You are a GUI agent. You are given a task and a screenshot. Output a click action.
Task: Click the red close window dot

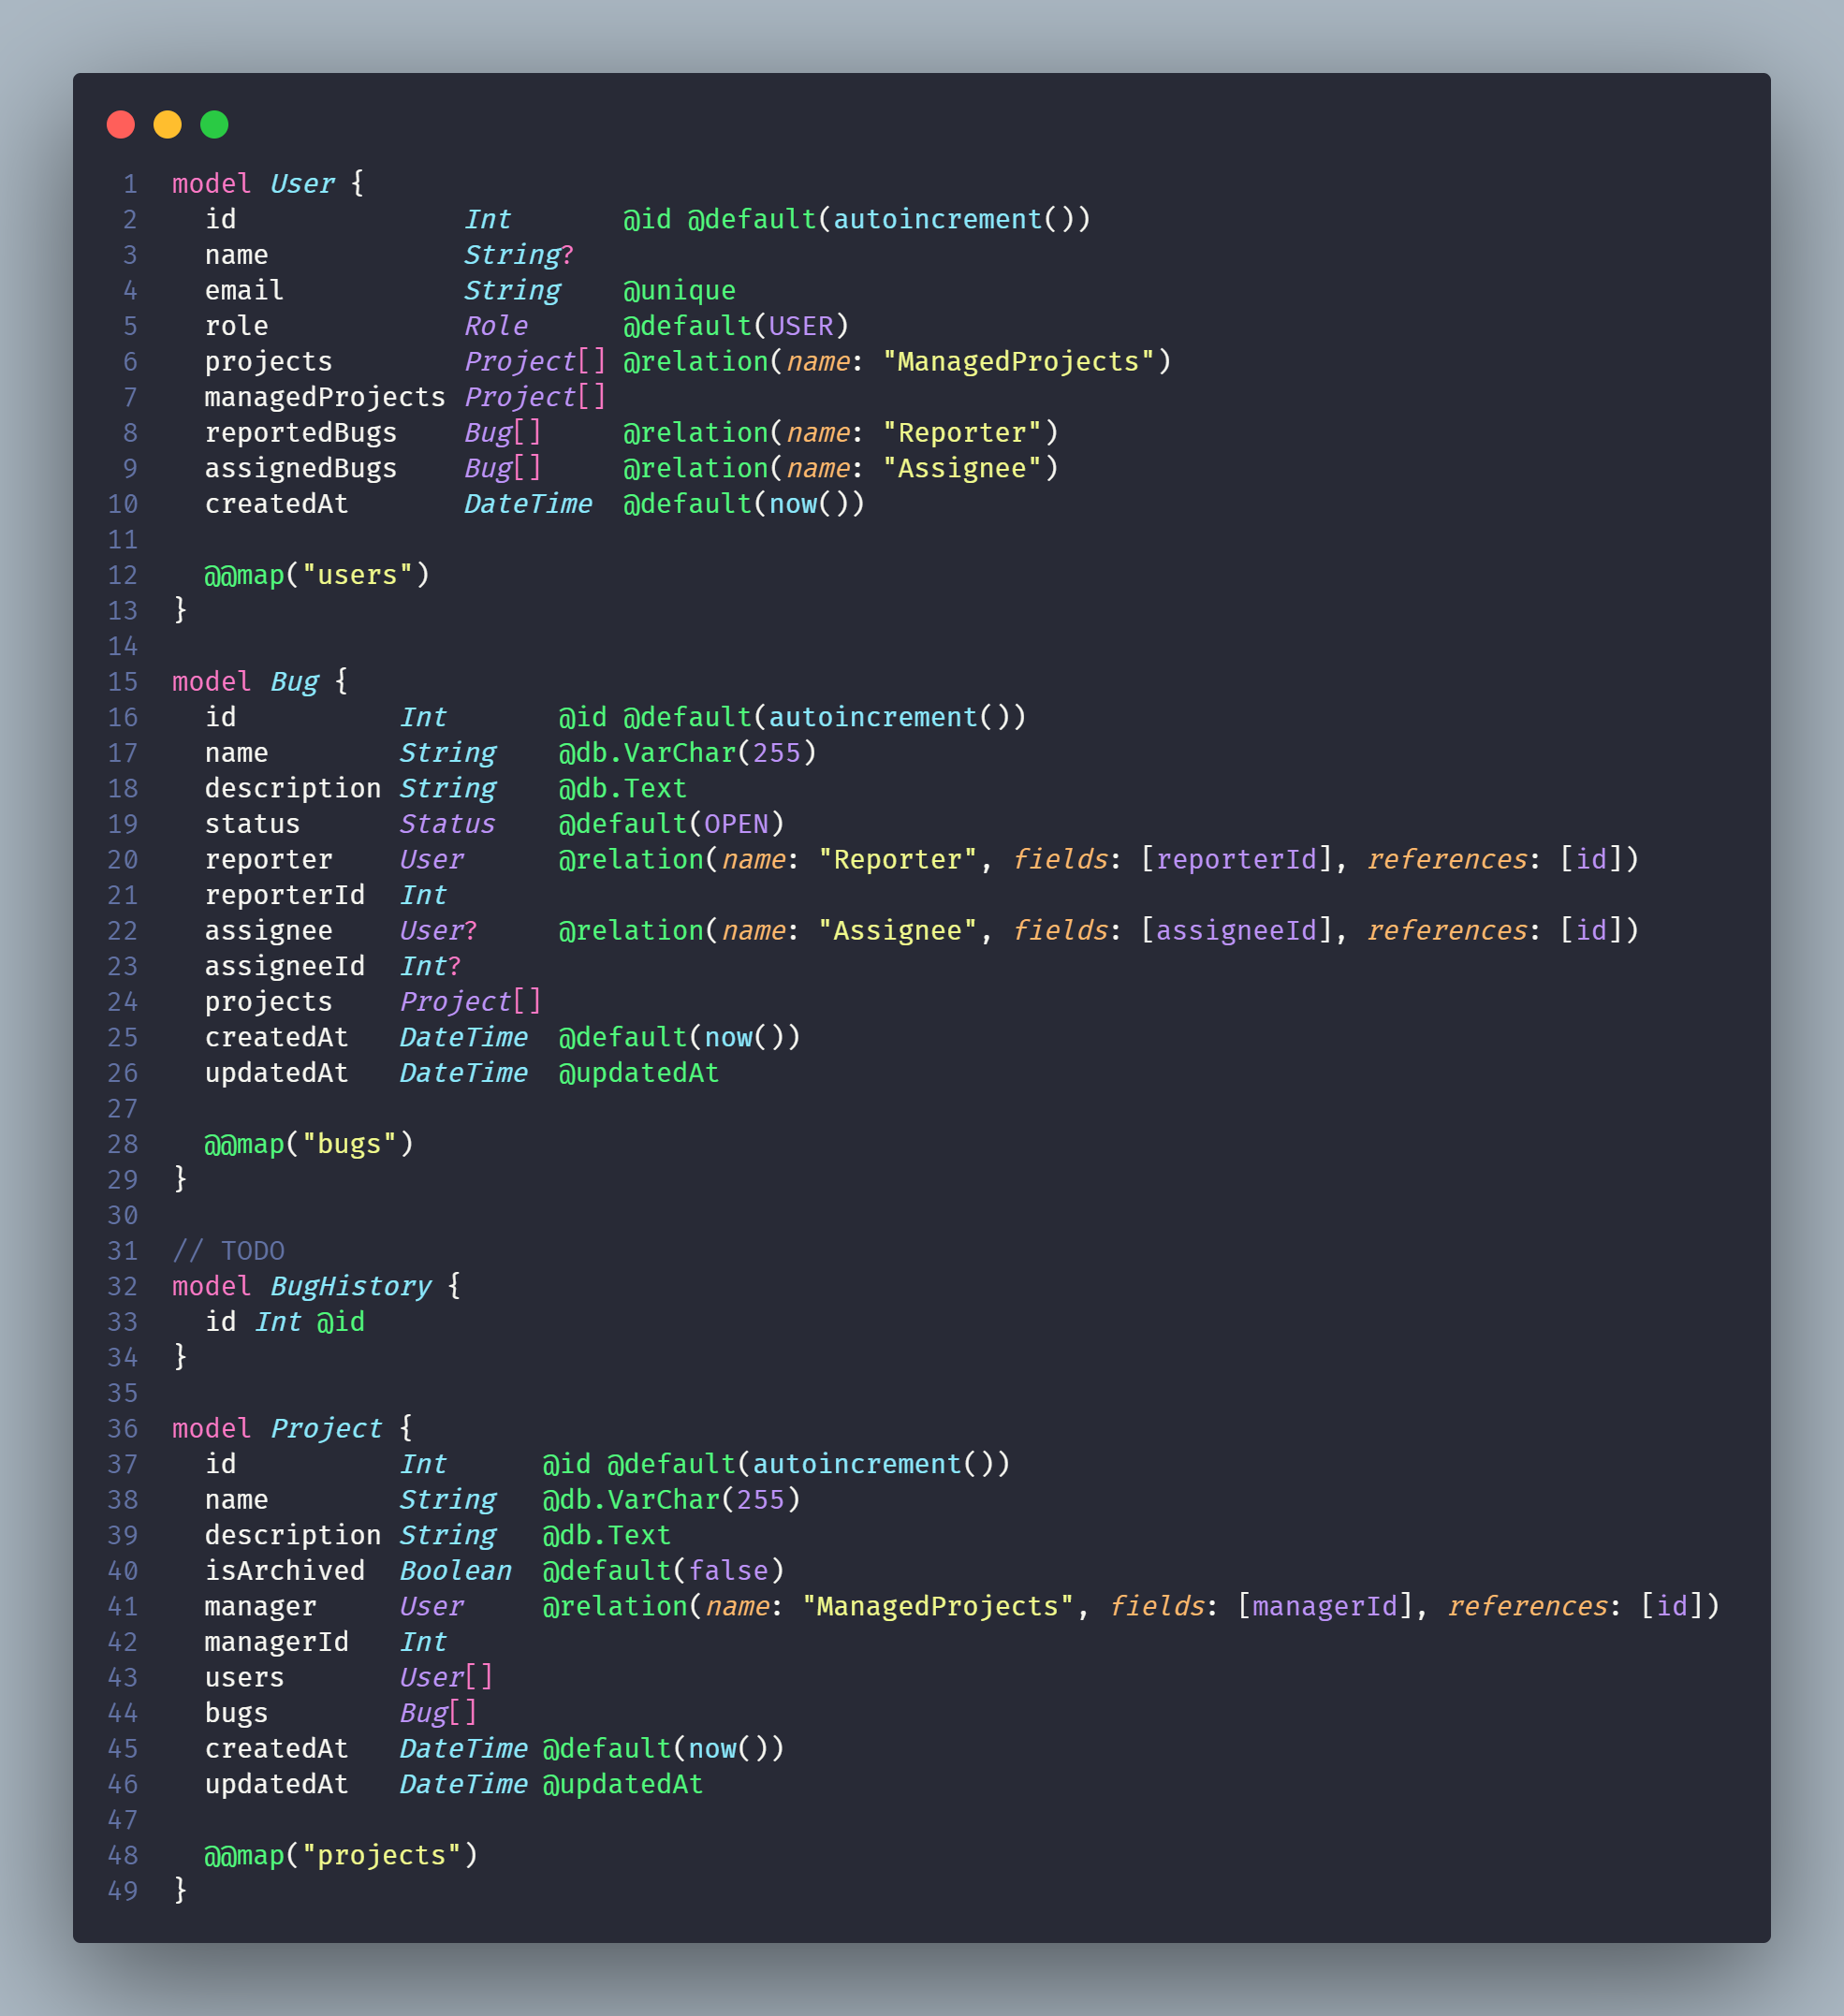tap(121, 125)
